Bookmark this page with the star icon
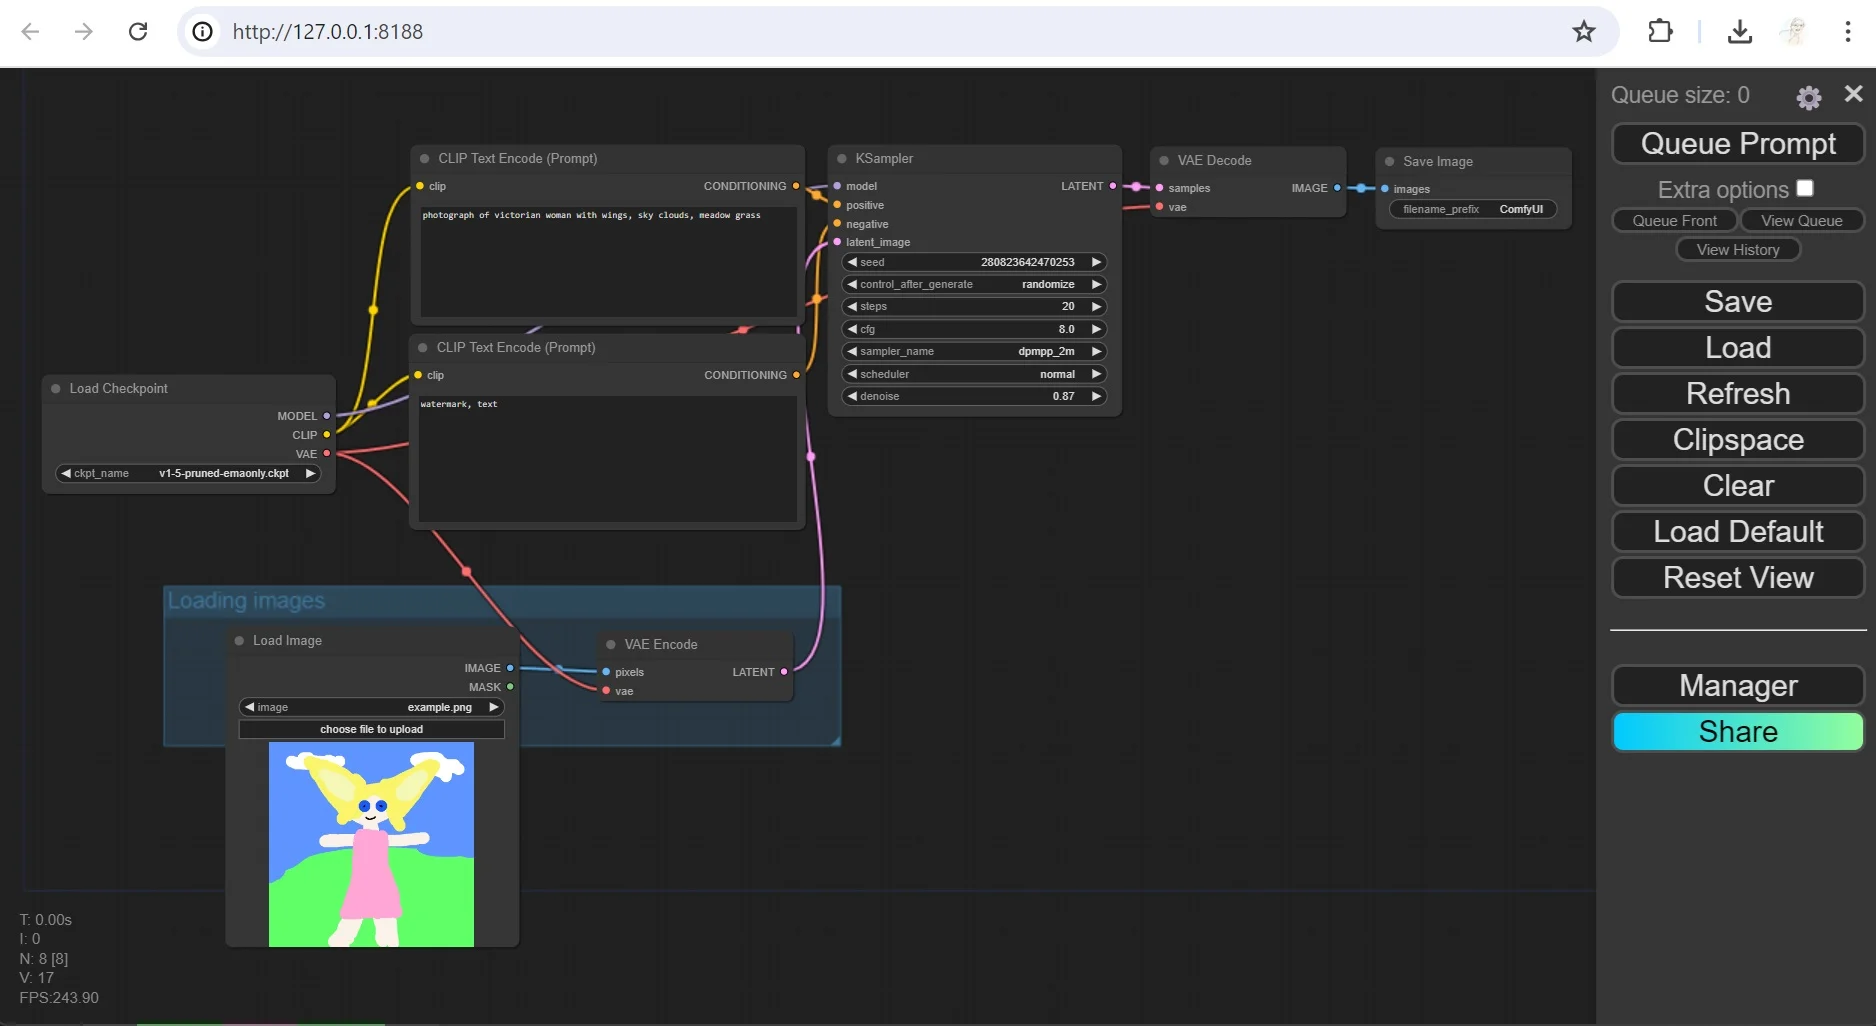The width and height of the screenshot is (1876, 1026). (x=1583, y=32)
